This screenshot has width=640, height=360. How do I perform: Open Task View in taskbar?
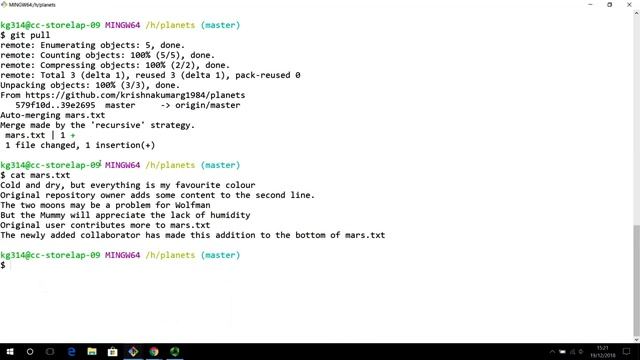click(x=50, y=351)
